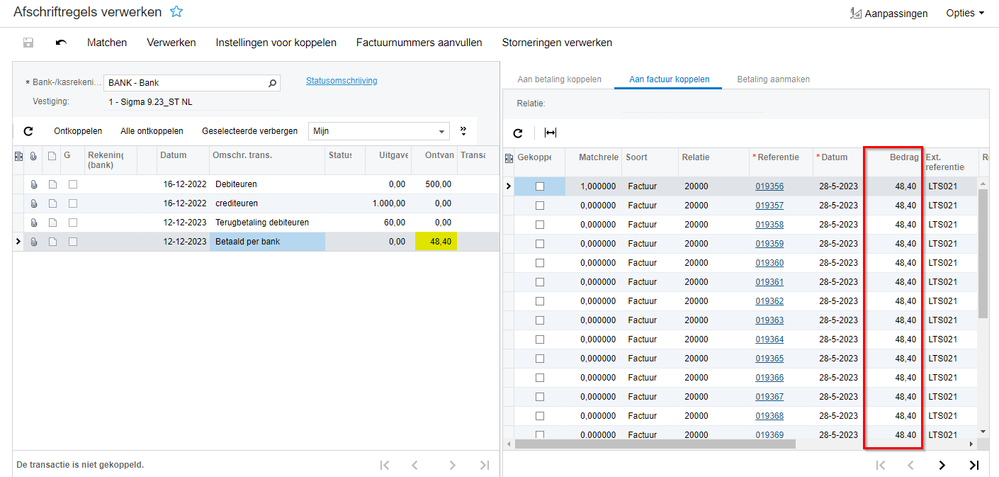
Task: Click the save disk icon in the toolbar
Action: click(x=28, y=43)
